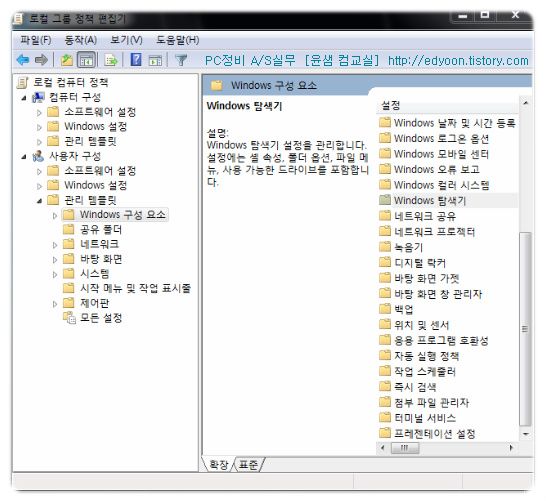Select 위치 및 센서 in list
This screenshot has height=503, width=546.
[x=422, y=324]
